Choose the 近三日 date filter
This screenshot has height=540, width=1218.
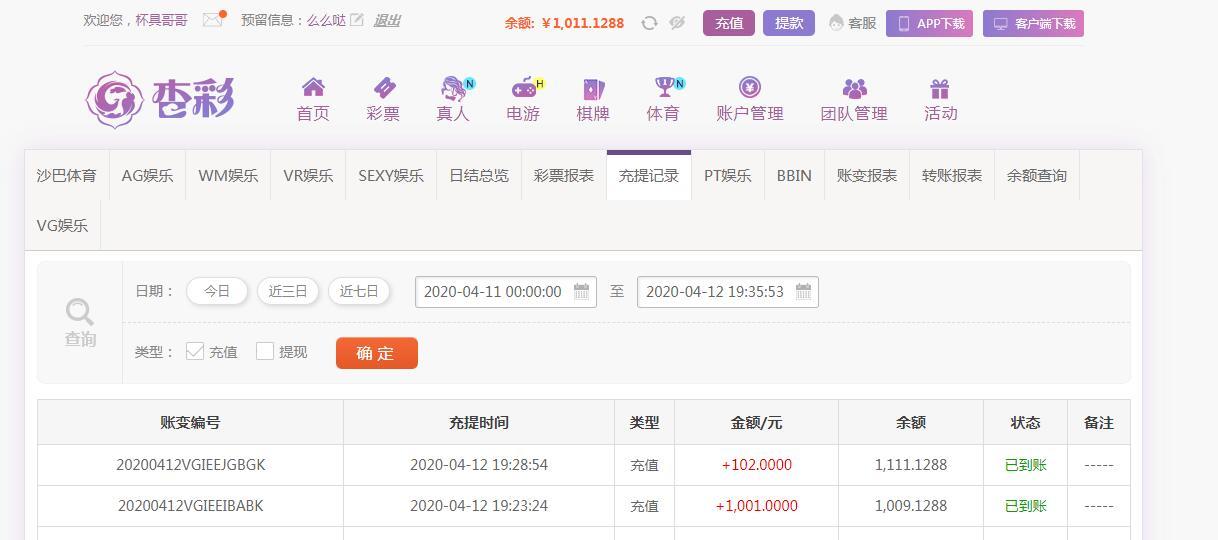[x=288, y=291]
